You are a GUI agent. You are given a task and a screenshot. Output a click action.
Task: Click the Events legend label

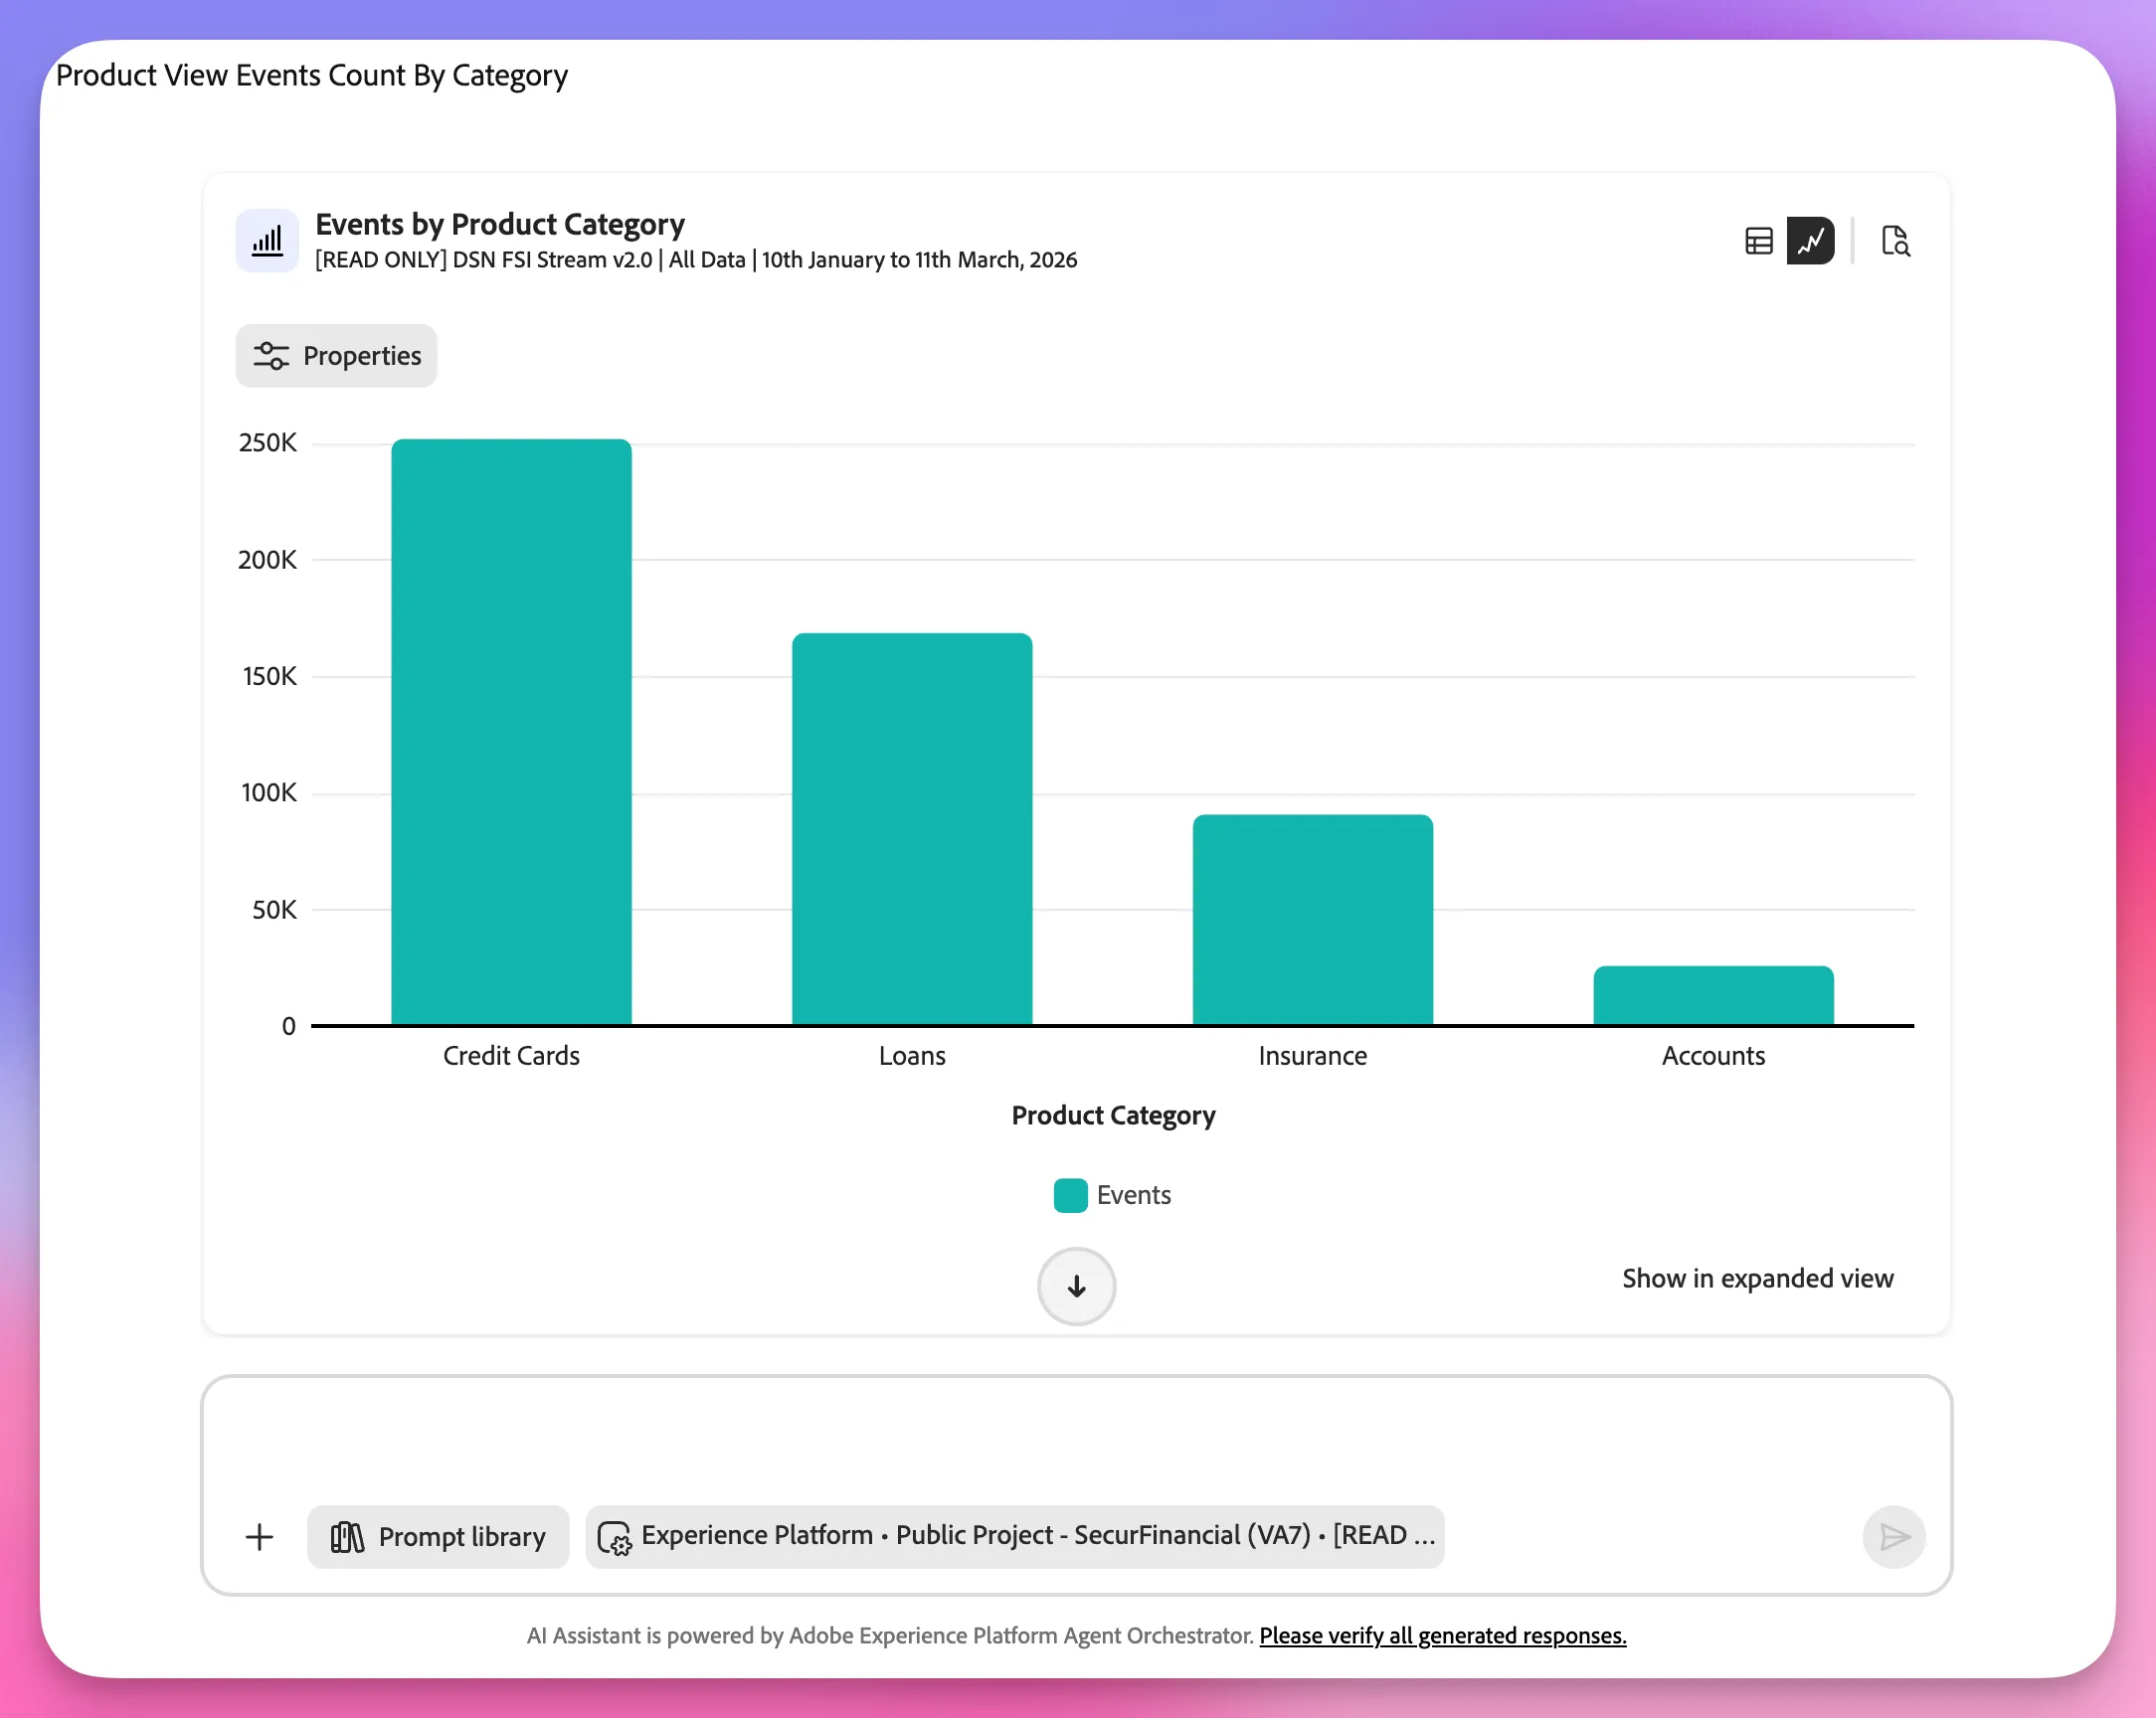pos(1133,1195)
